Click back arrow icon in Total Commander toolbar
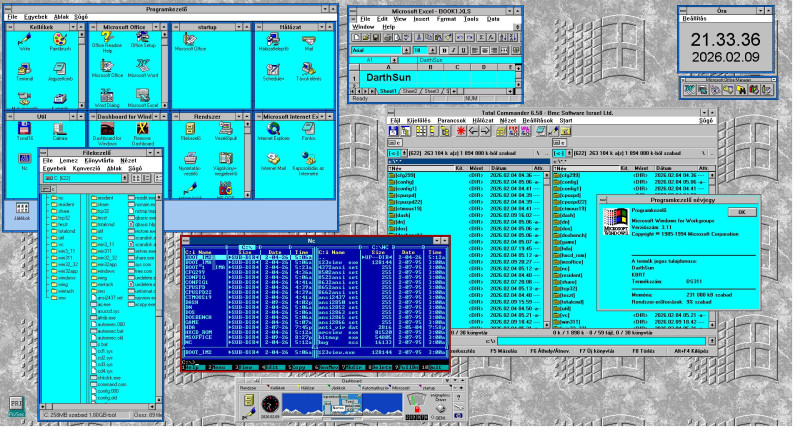This screenshot has height=434, width=800. 473,131
